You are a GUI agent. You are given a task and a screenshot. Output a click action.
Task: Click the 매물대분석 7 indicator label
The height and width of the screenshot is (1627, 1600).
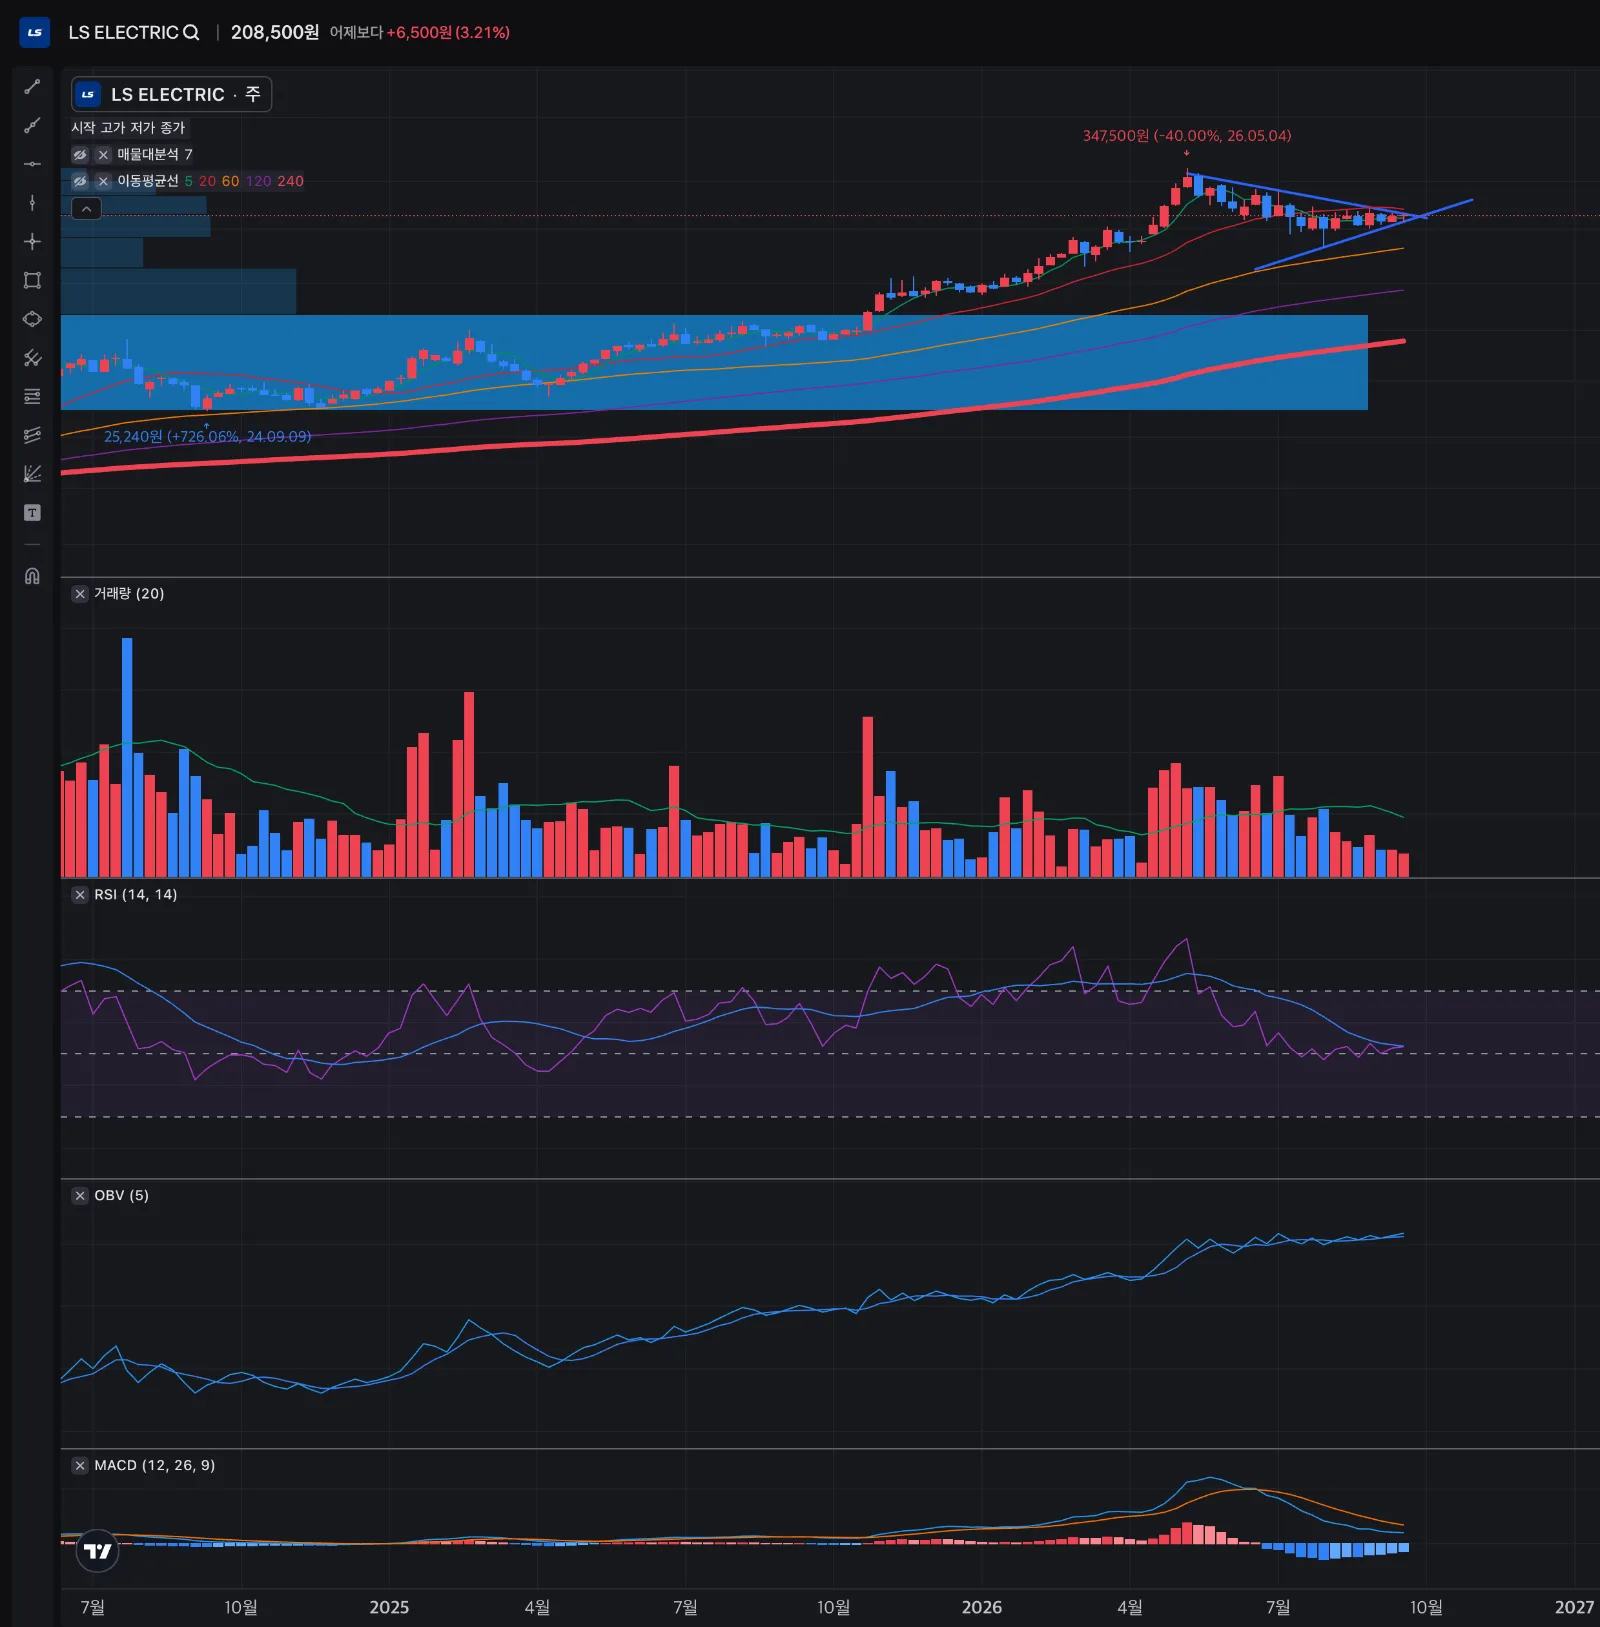155,154
